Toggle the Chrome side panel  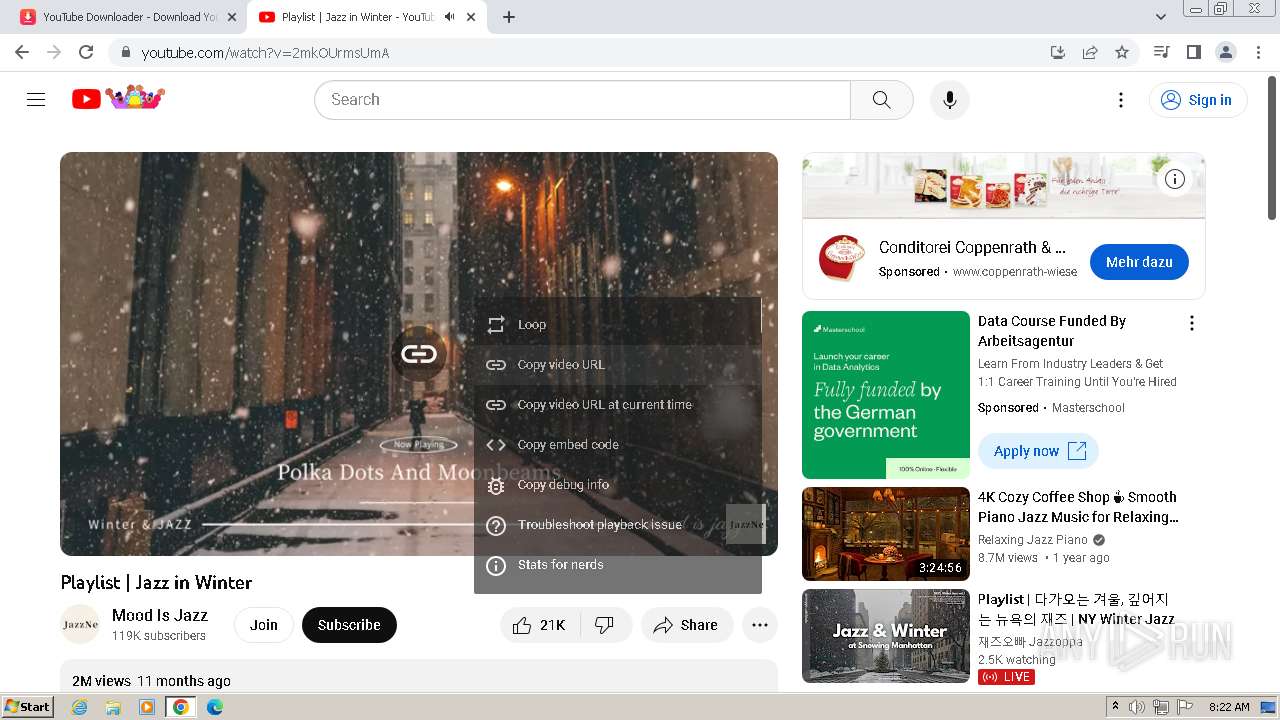click(x=1193, y=52)
